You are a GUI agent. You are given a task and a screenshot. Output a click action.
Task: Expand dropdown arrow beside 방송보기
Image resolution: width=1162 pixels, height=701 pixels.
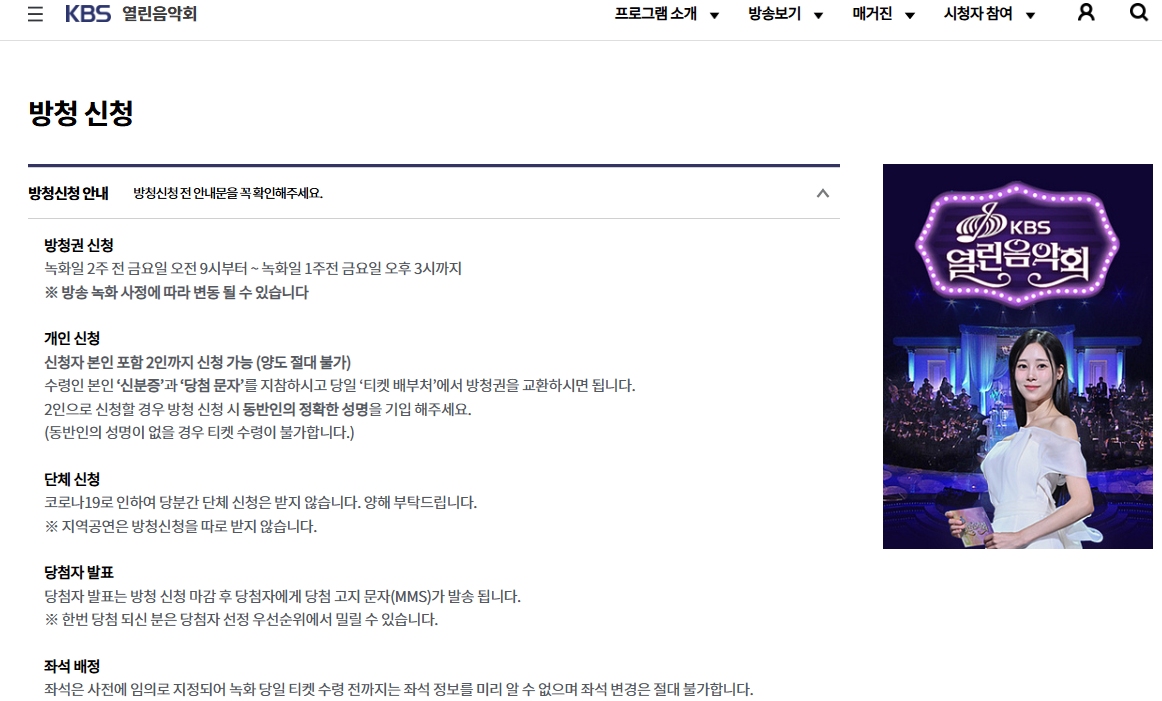(818, 16)
